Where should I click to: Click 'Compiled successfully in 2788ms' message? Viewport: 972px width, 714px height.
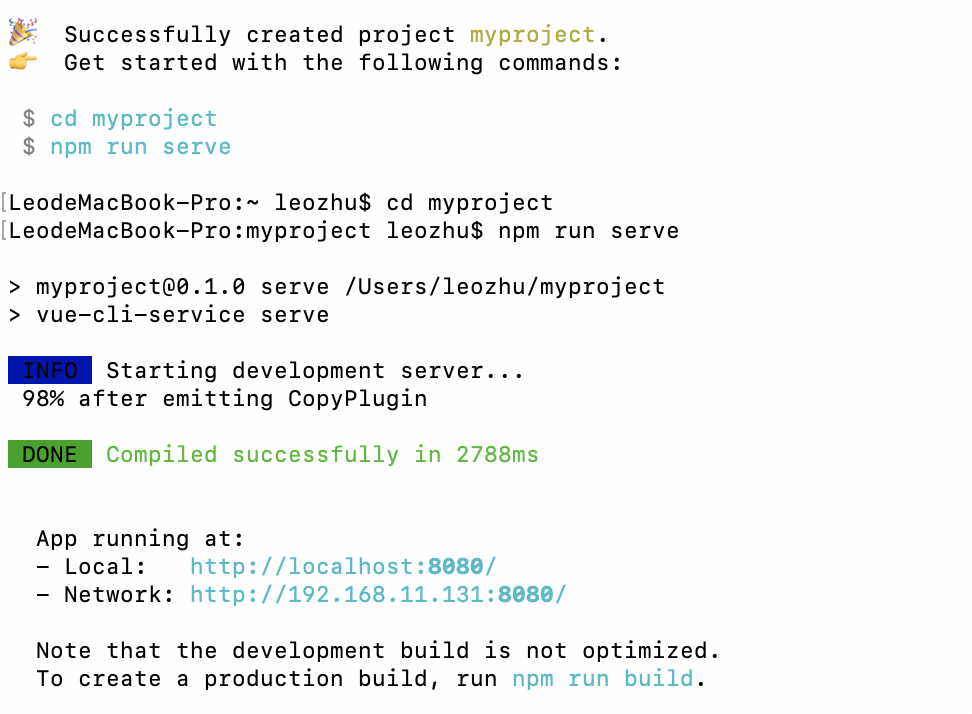click(x=322, y=454)
